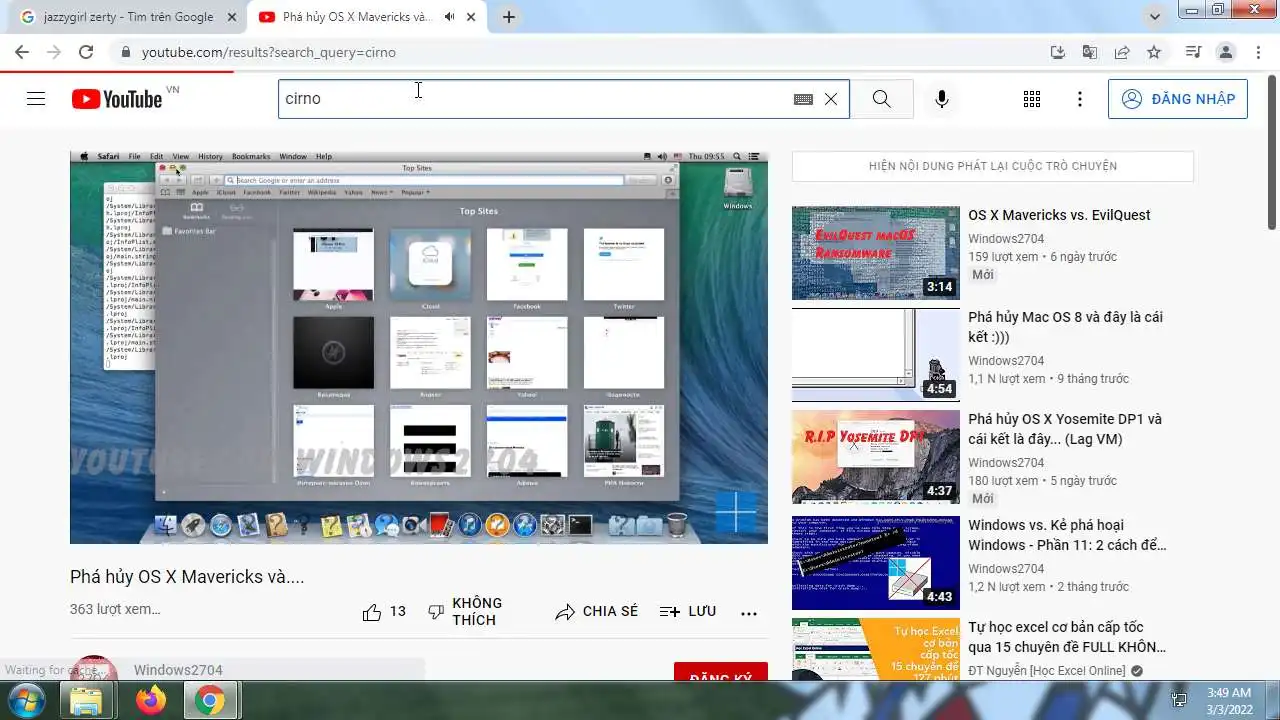This screenshot has height=720, width=1280.
Task: Open the Yosemite DP1 video thumbnail
Action: coord(876,457)
